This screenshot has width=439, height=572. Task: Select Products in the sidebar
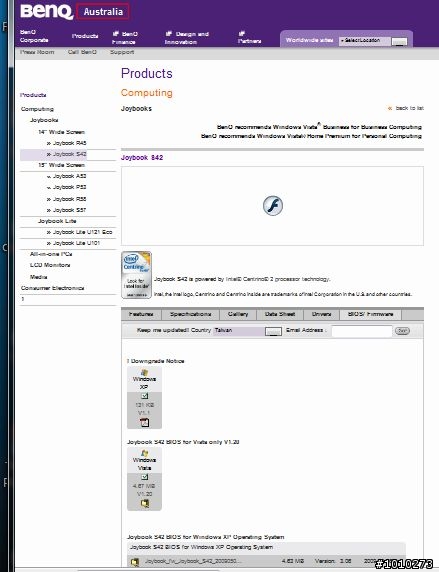[x=33, y=95]
